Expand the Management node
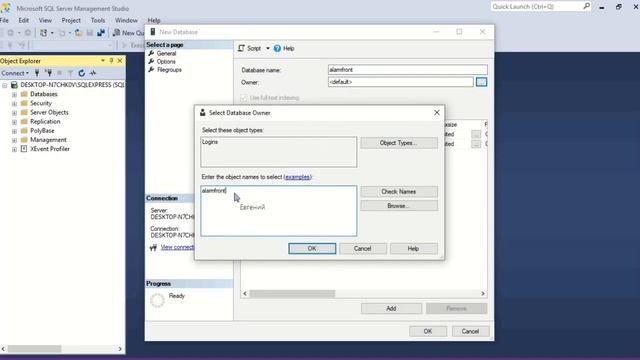 click(x=14, y=140)
